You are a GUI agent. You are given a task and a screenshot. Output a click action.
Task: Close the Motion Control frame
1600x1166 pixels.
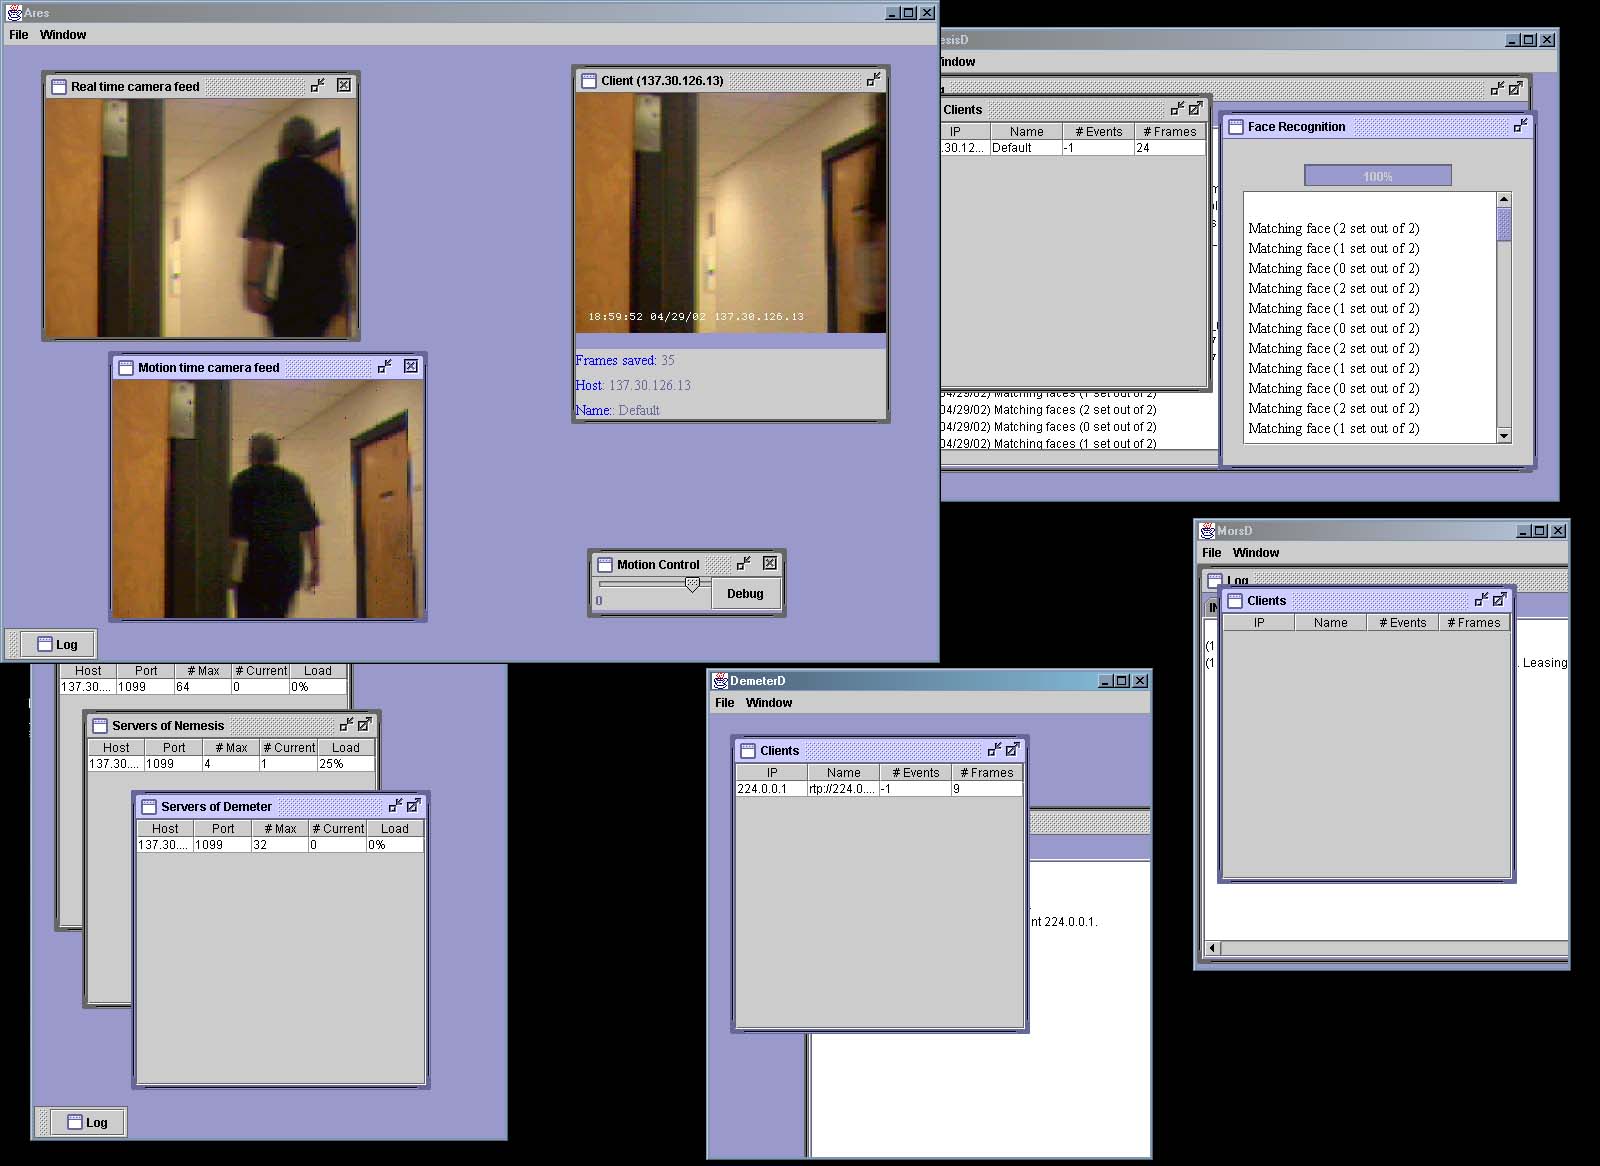tap(770, 564)
